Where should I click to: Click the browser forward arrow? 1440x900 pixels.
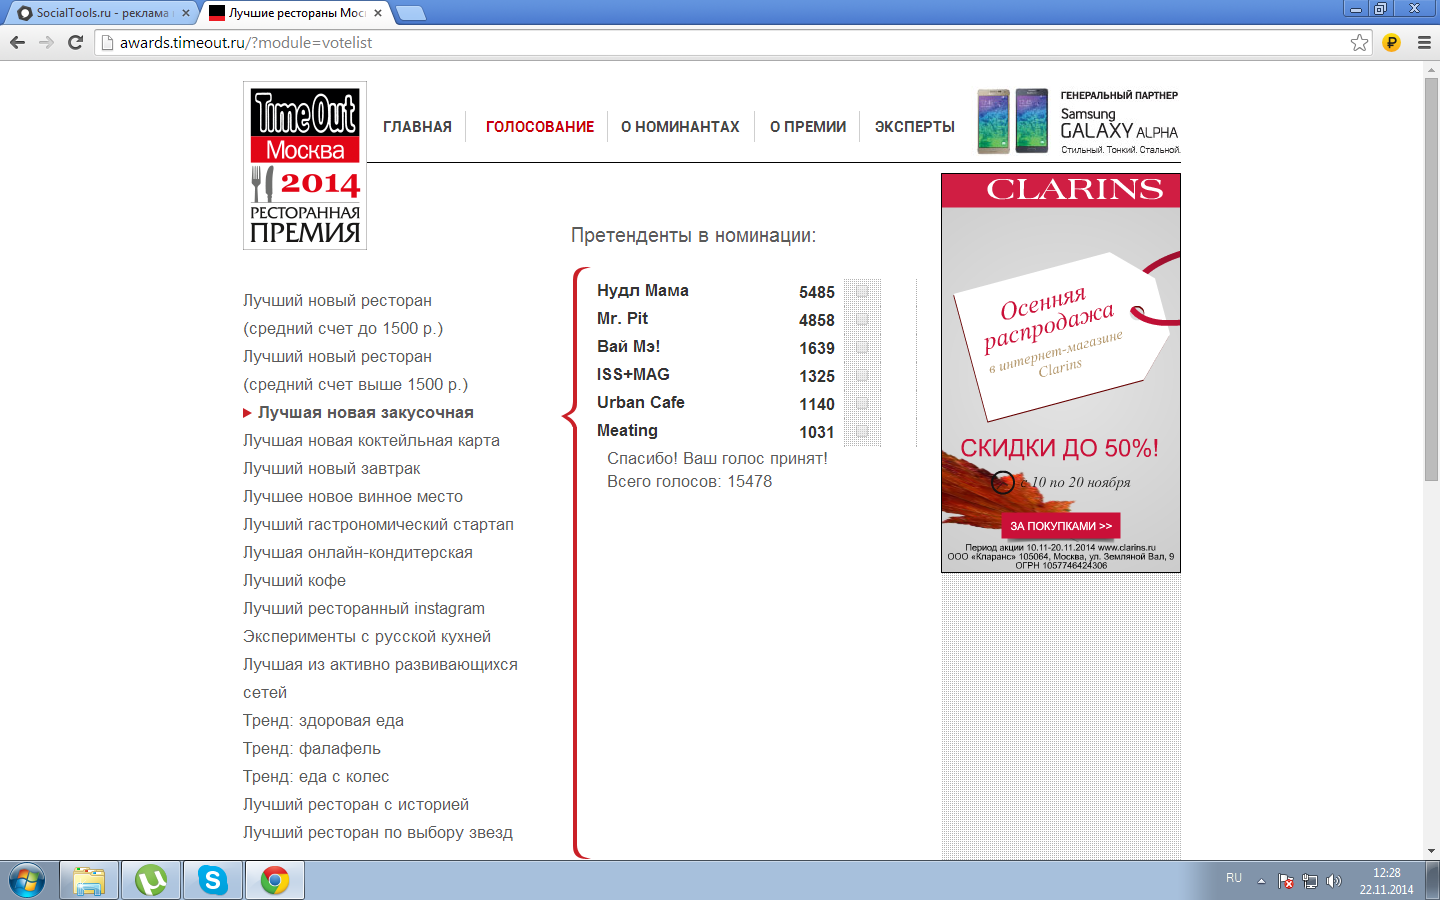coord(46,42)
